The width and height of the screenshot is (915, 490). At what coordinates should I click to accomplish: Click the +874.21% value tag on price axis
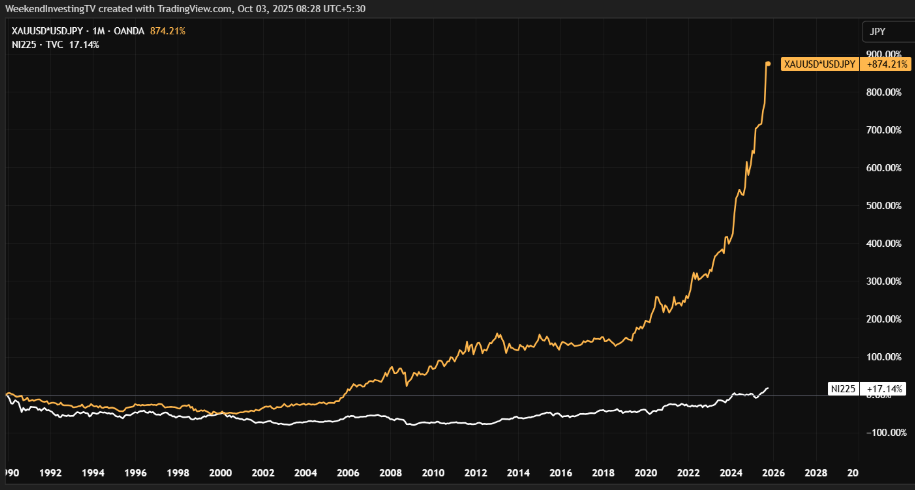pos(884,64)
